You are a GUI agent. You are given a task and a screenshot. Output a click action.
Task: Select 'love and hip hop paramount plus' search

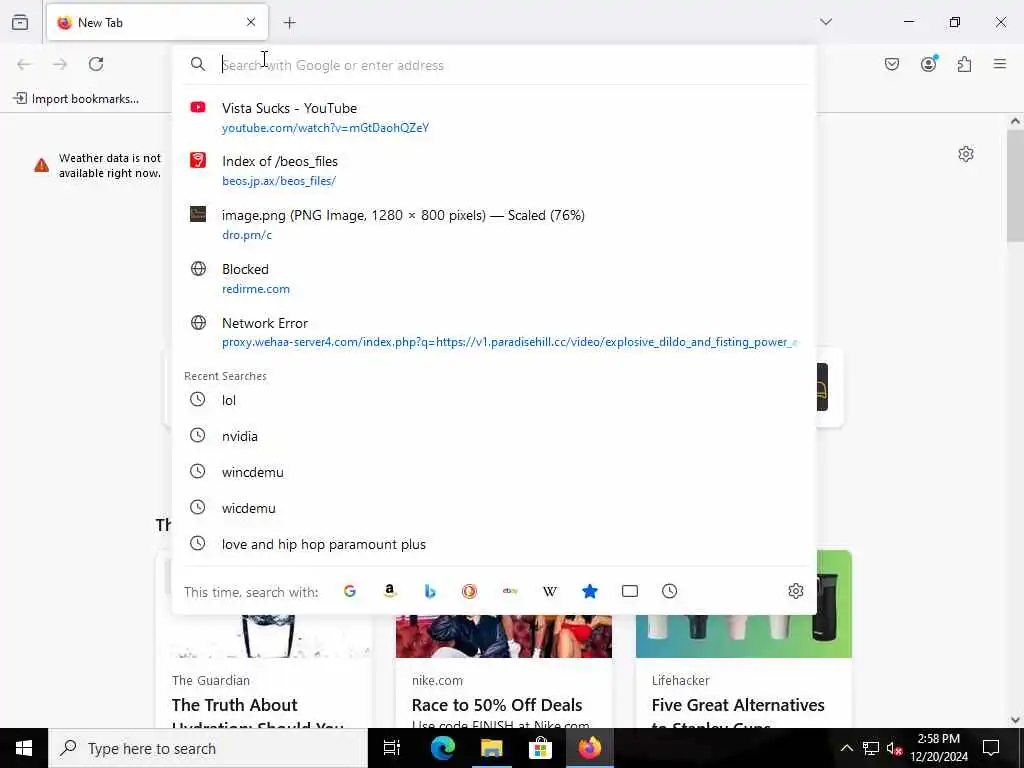click(494, 543)
